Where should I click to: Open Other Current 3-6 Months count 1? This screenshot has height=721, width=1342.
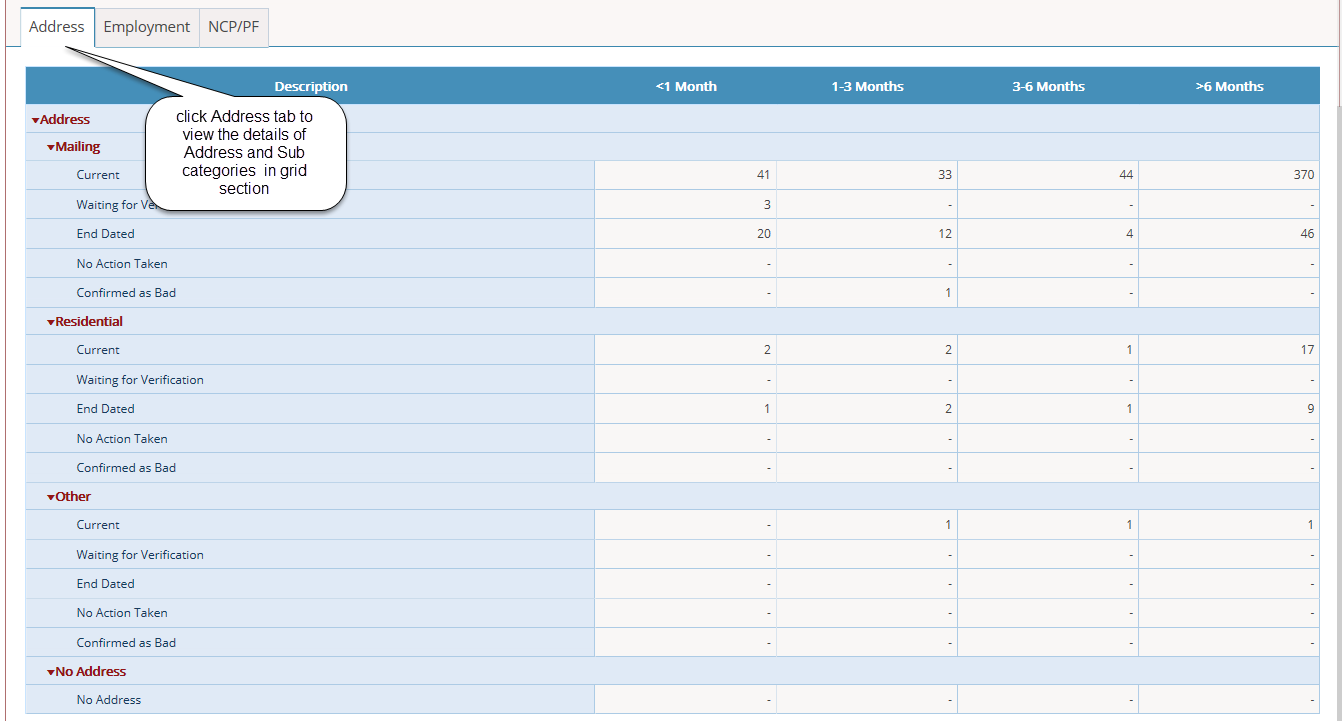[1129, 525]
